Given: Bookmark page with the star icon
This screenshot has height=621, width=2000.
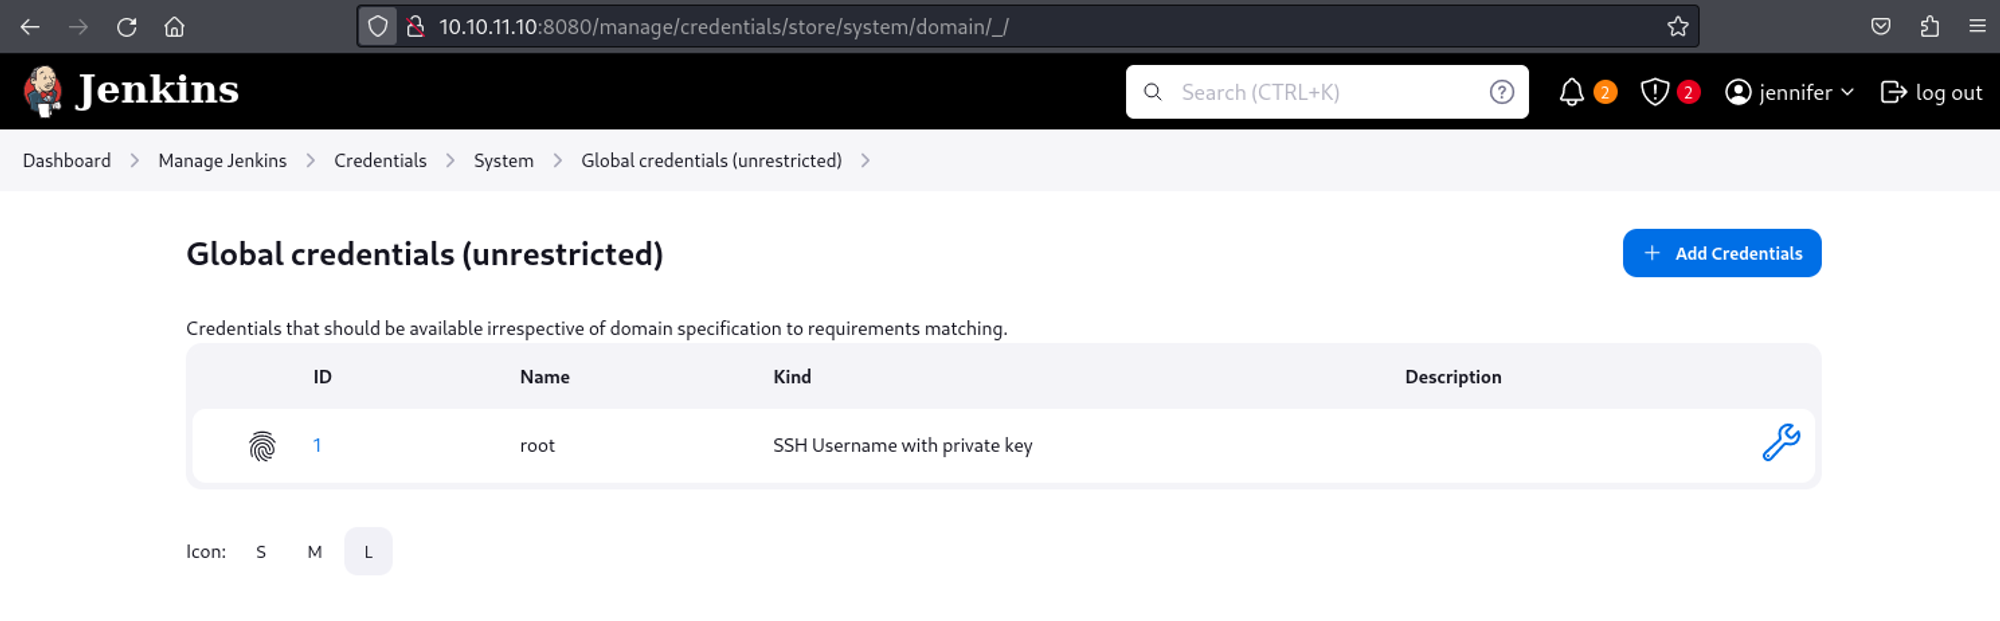Looking at the screenshot, I should [x=1677, y=27].
